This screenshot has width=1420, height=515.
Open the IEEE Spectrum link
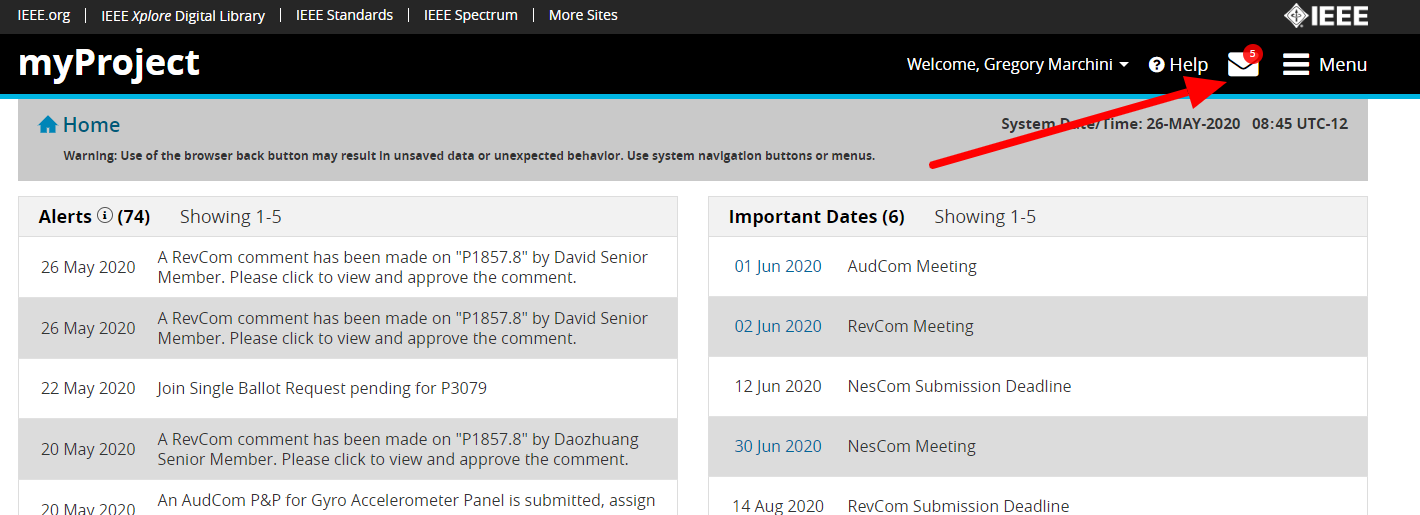coord(471,15)
